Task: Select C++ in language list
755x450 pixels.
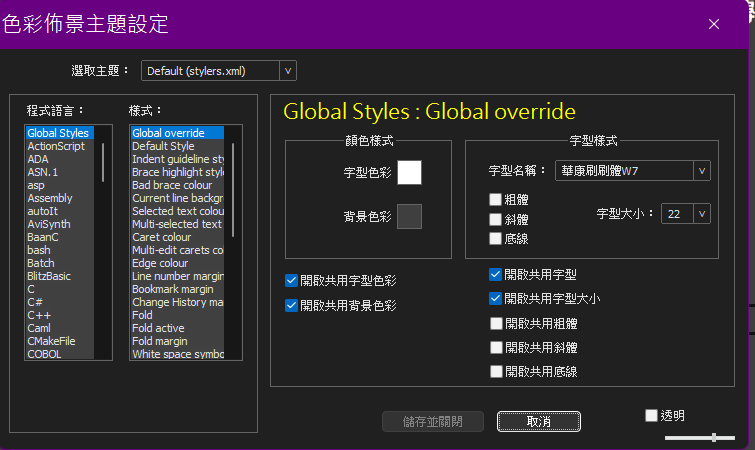Action: 60,315
